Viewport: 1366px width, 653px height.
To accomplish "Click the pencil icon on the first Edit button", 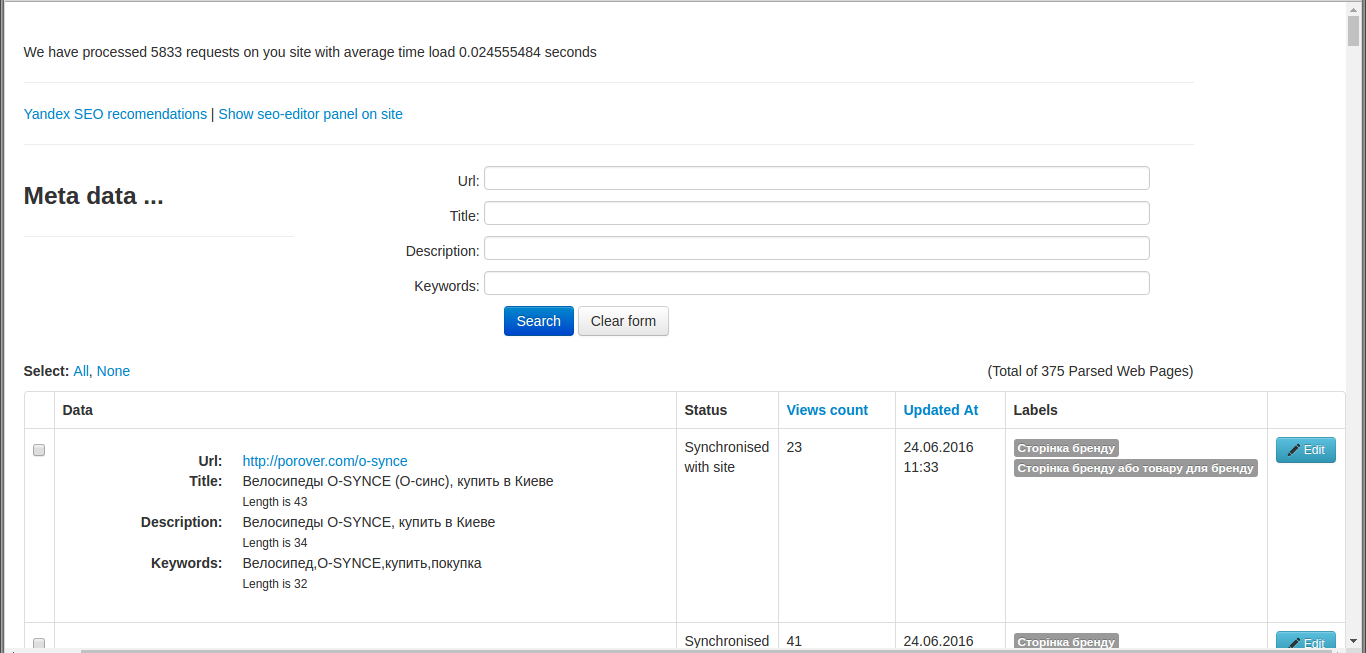I will 1295,450.
